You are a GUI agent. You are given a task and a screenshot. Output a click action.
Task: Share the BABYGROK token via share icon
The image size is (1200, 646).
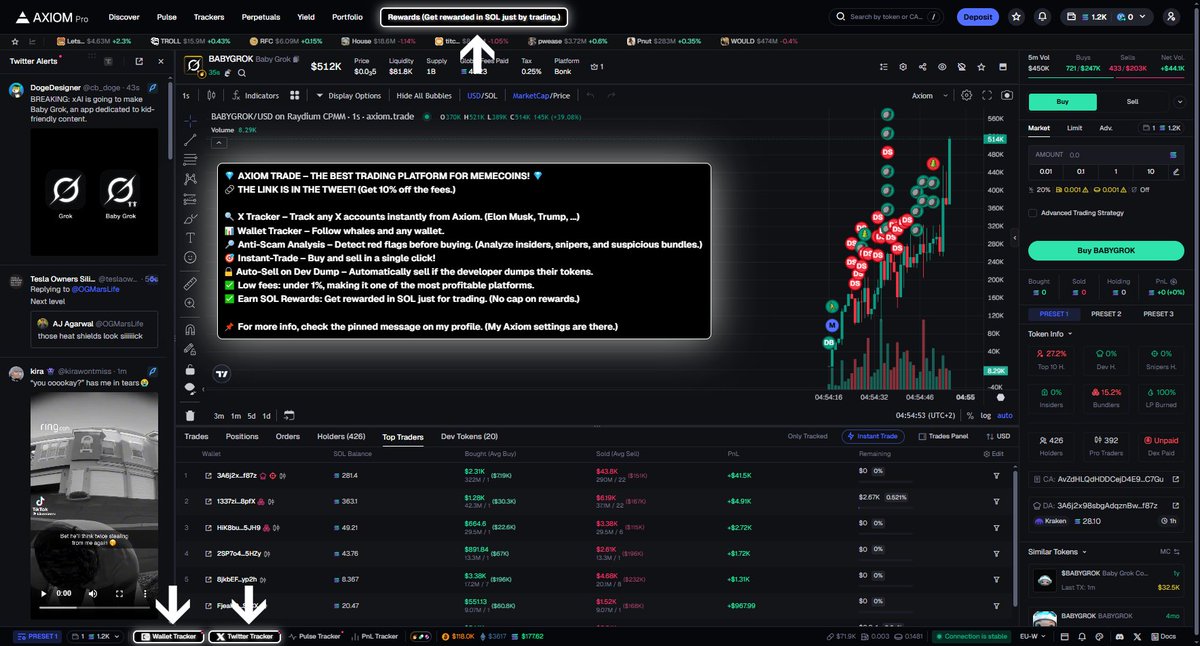pyautogui.click(x=921, y=66)
